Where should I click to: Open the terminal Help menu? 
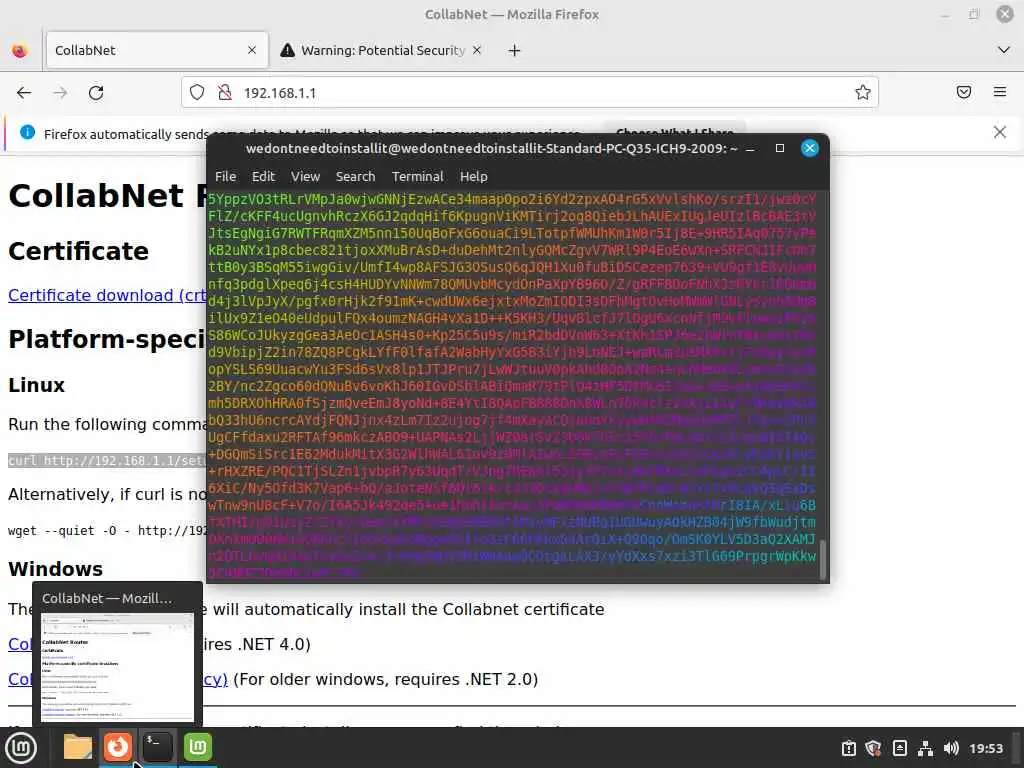pyautogui.click(x=473, y=176)
